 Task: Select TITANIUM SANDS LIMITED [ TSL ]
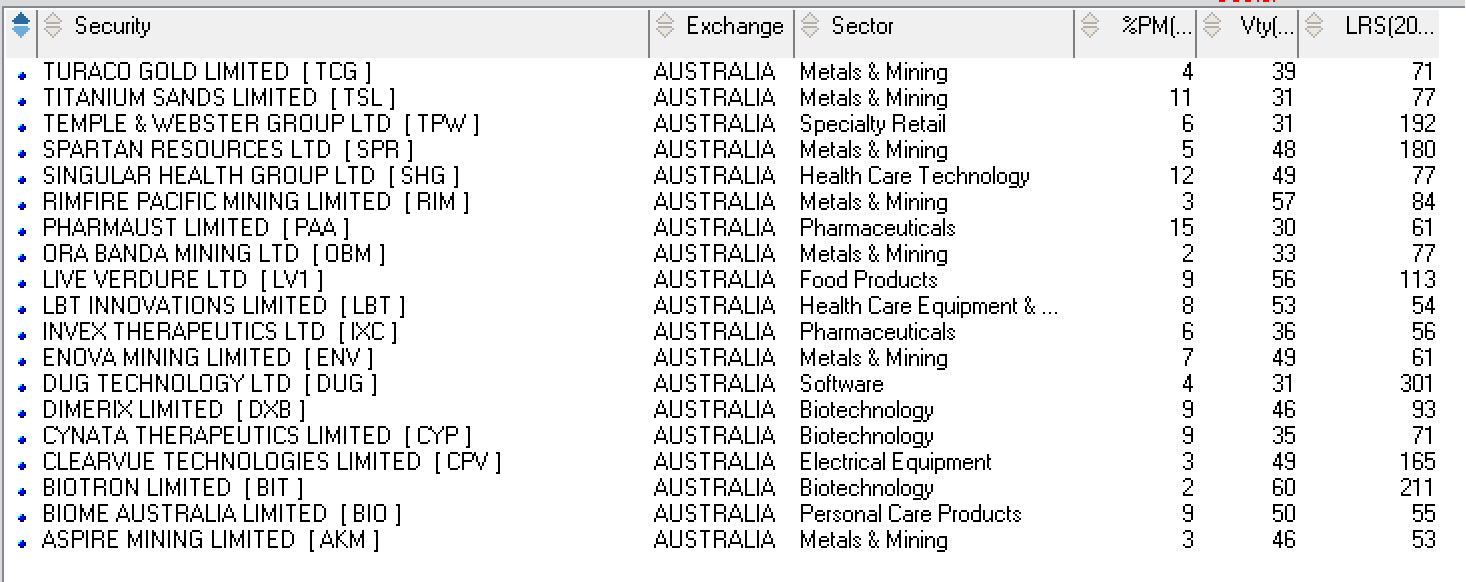(x=219, y=98)
